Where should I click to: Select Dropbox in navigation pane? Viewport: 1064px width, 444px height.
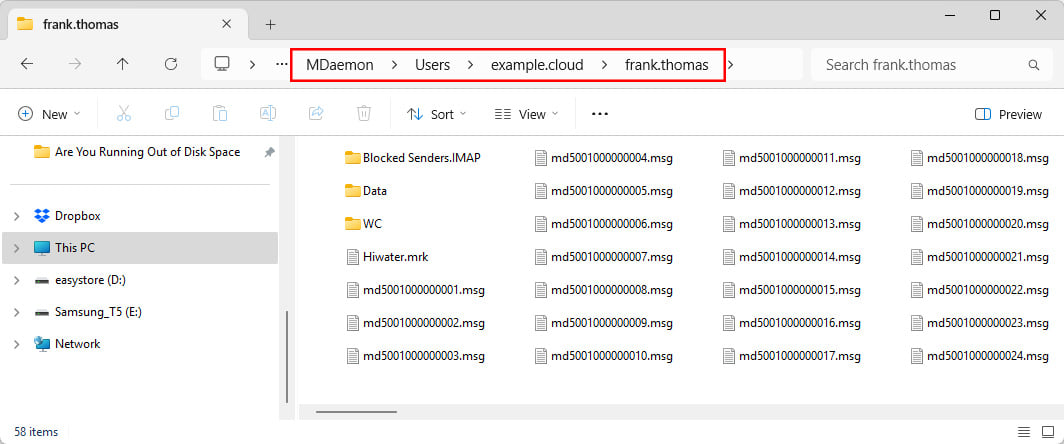pyautogui.click(x=77, y=216)
